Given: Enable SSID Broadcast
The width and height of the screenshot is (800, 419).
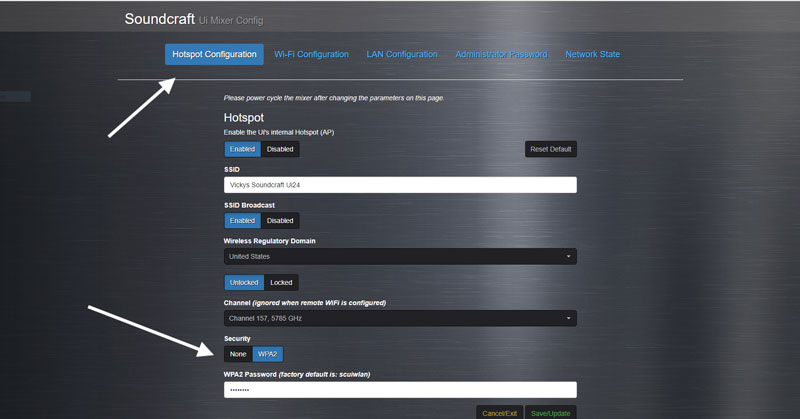Looking at the screenshot, I should click(x=242, y=220).
